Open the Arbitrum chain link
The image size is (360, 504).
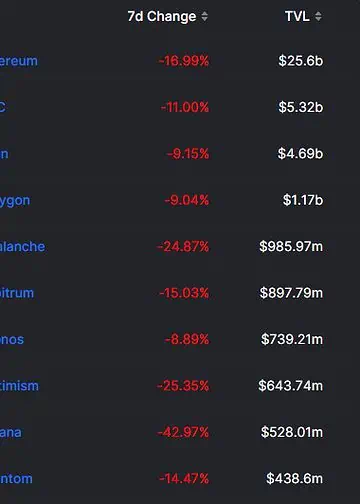pyautogui.click(x=17, y=293)
